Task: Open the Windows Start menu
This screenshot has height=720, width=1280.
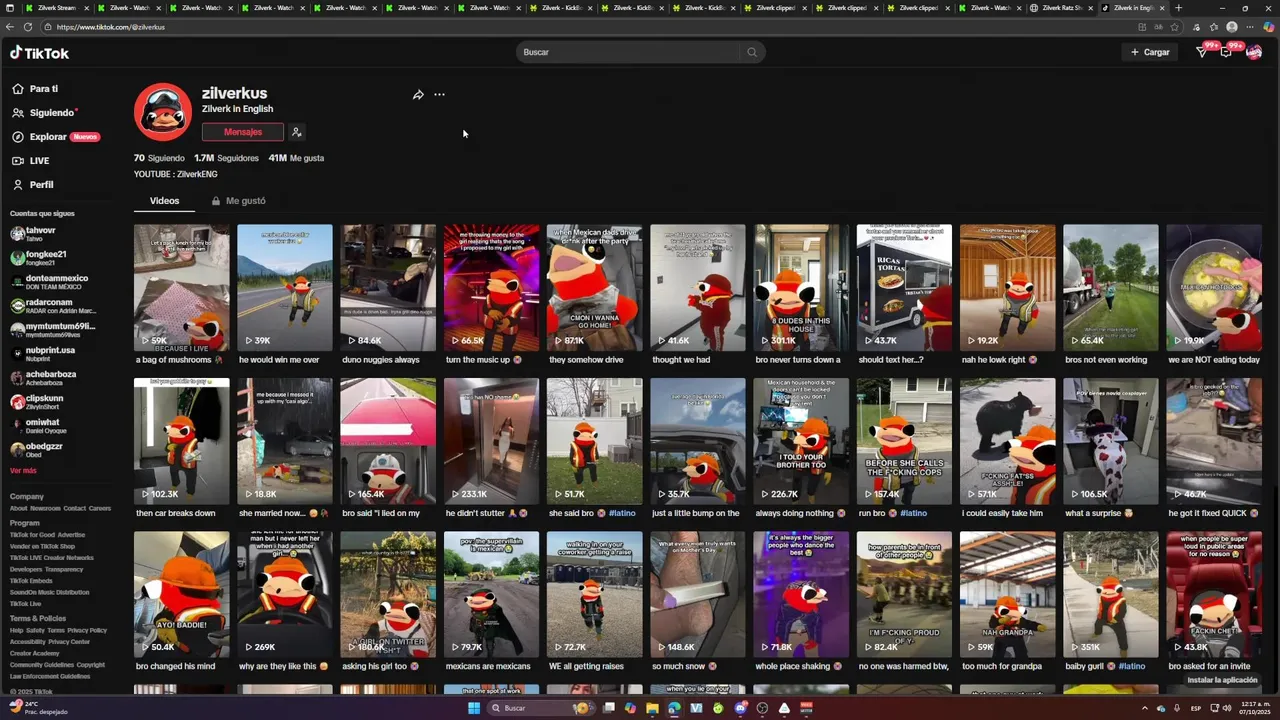Action: coord(474,708)
